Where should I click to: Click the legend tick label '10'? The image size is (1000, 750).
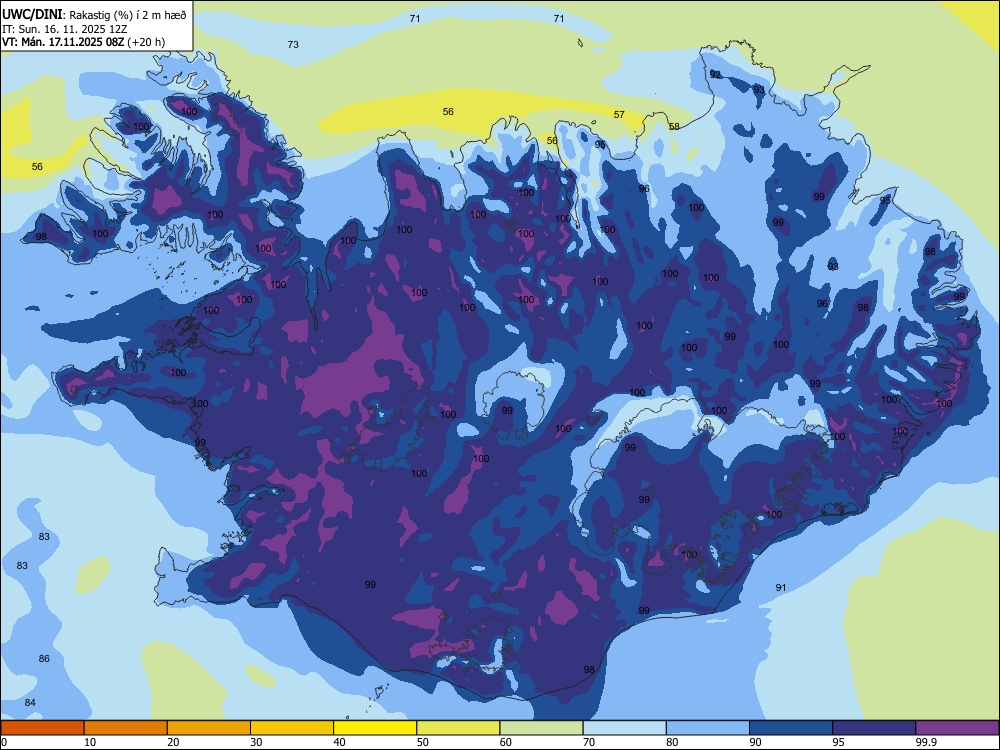90,742
